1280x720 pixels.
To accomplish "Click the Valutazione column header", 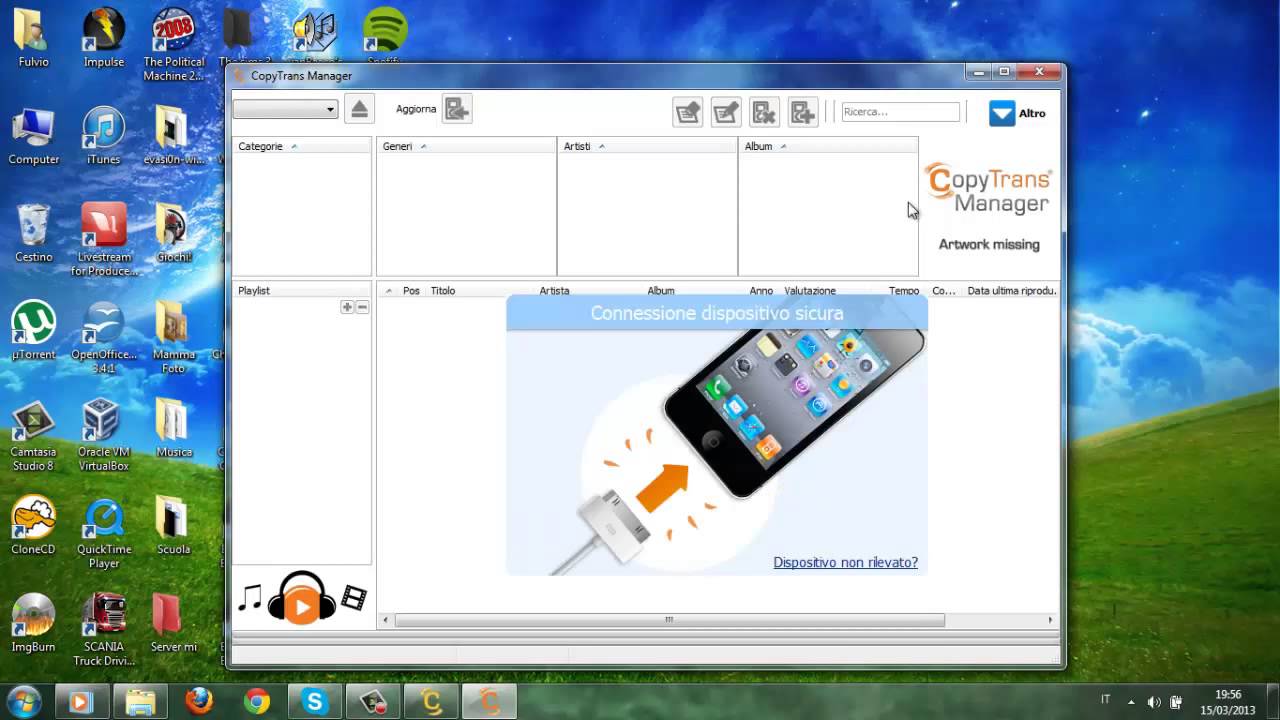I will click(810, 291).
